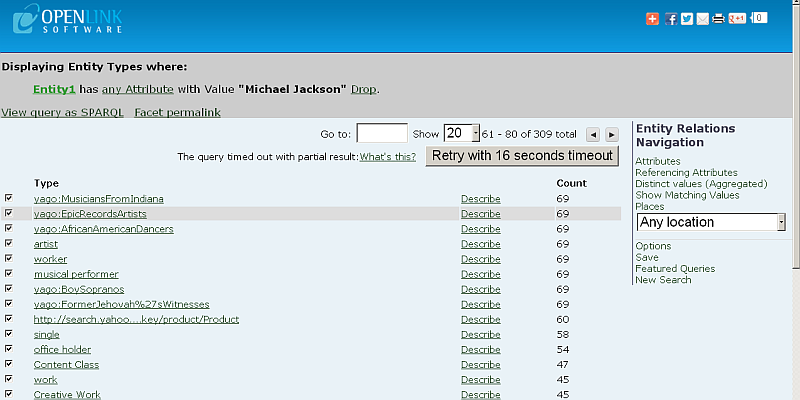This screenshot has width=800, height=400.
Task: Share page via Facebook icon
Action: click(x=671, y=19)
